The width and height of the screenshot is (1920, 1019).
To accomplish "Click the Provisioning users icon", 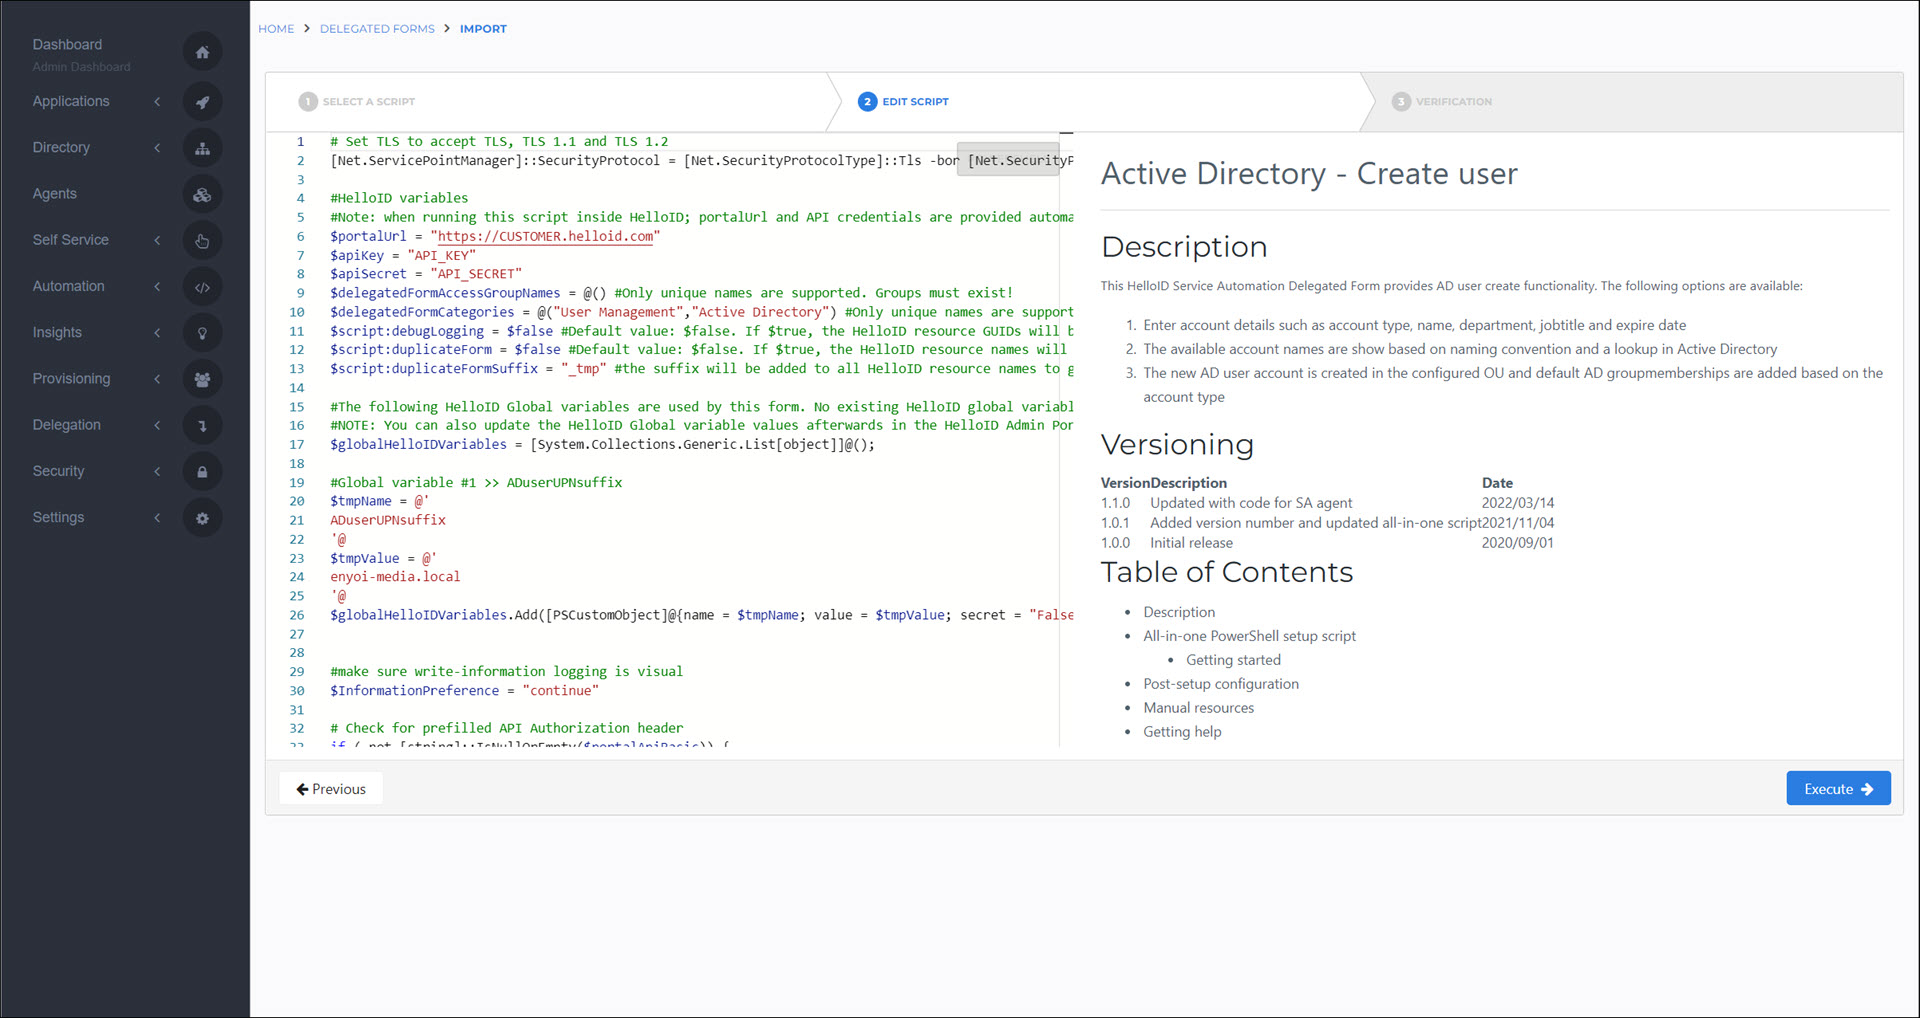I will click(x=202, y=379).
